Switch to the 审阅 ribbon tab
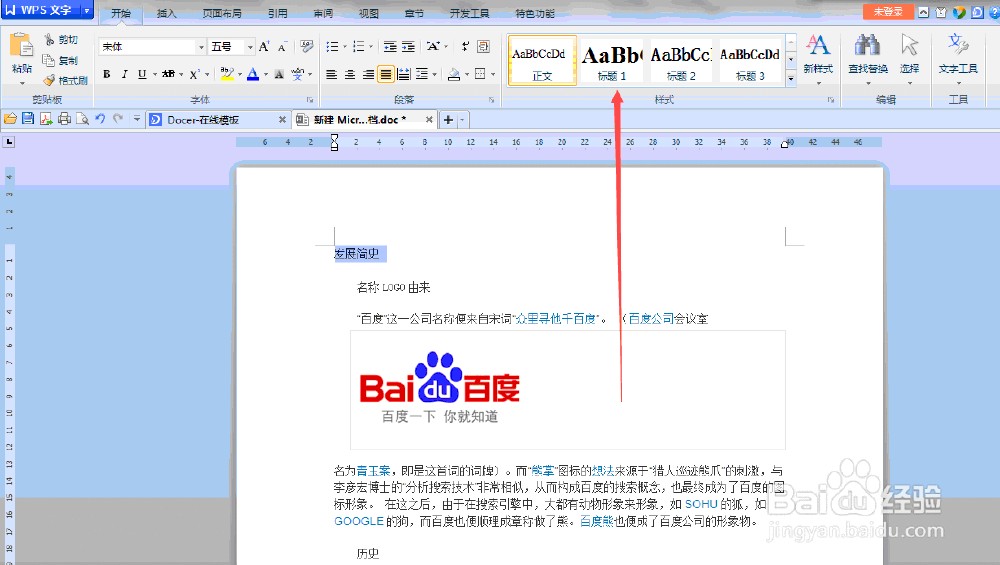The height and width of the screenshot is (565, 1000). [x=323, y=13]
